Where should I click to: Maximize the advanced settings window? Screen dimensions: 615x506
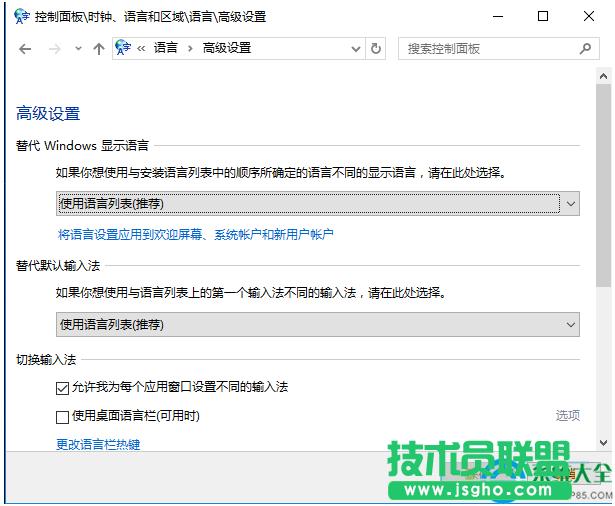click(543, 16)
